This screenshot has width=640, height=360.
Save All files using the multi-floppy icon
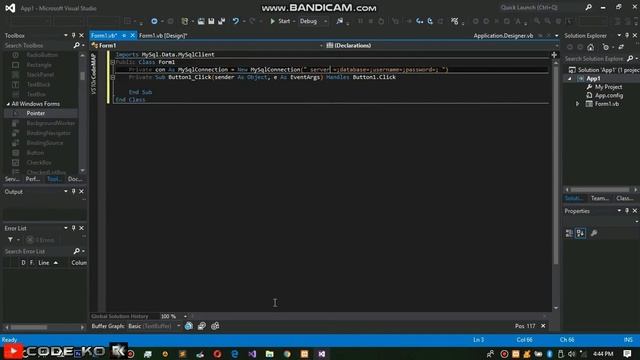click(x=222, y=21)
